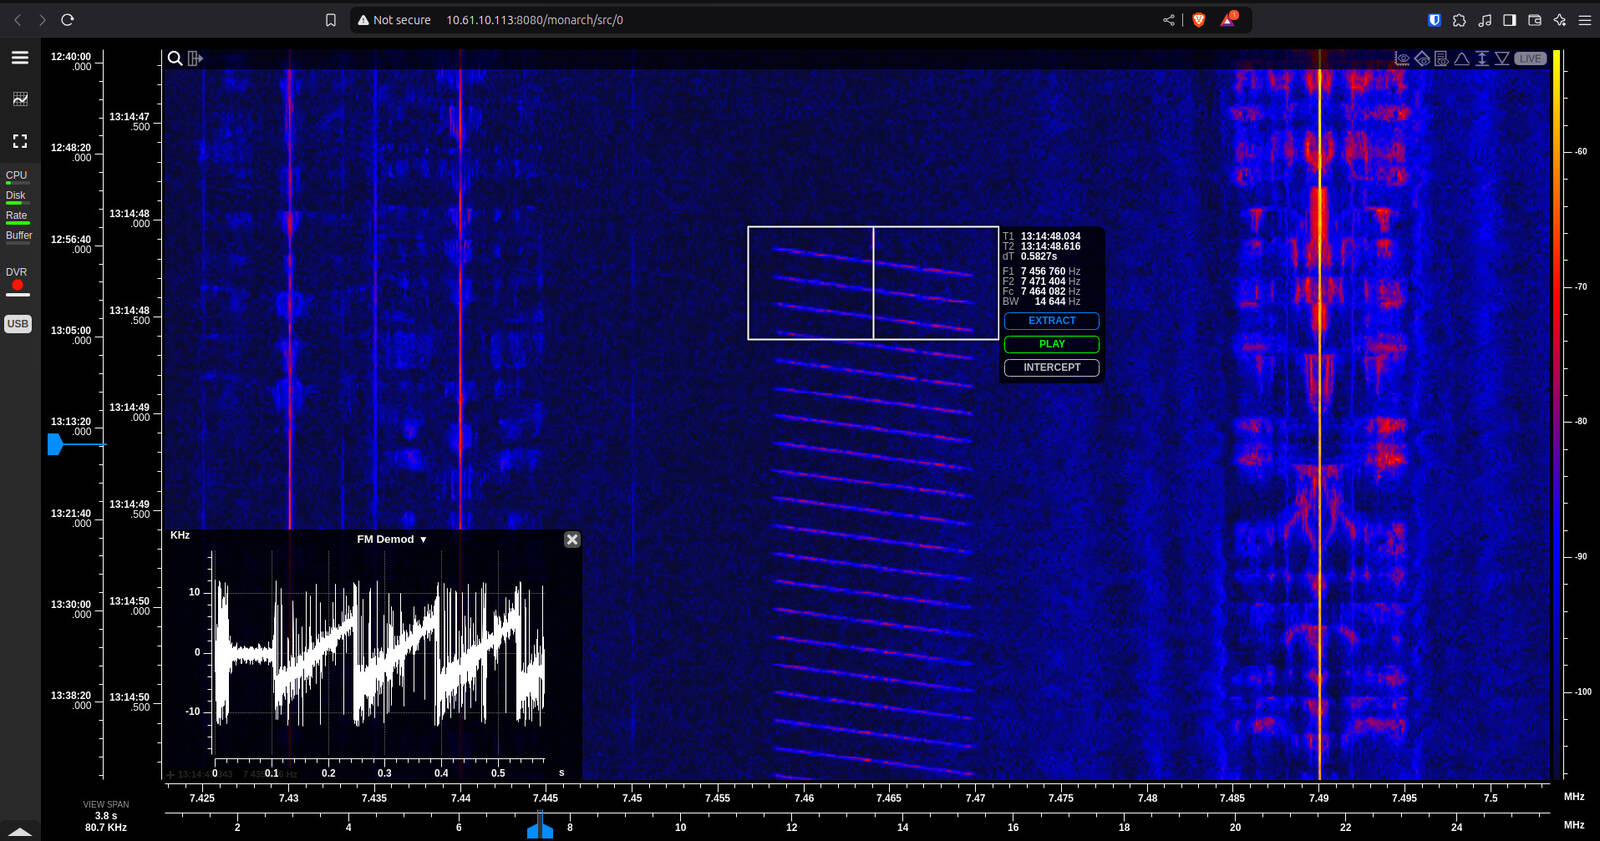Toggle the spectrum trace visibility eye icon

click(x=1402, y=59)
